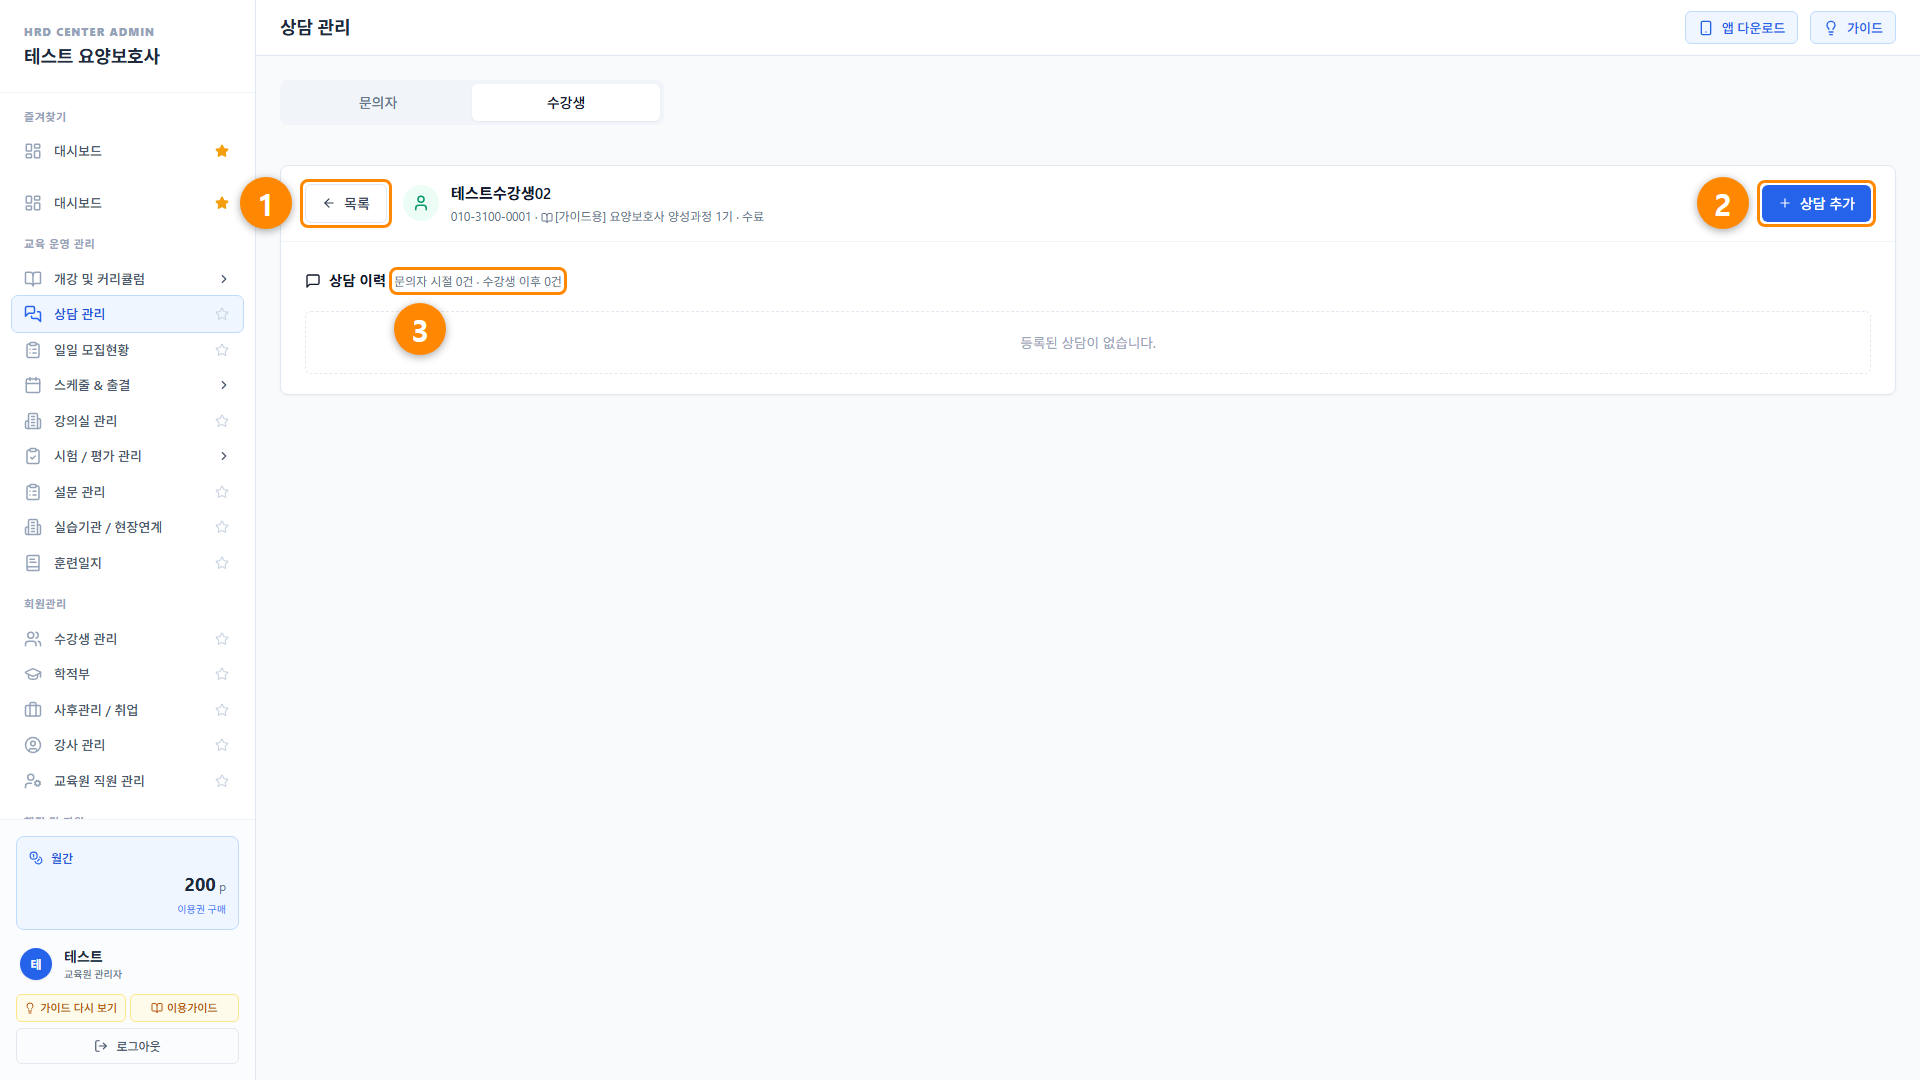Go back with the 목록 button
Image resolution: width=1920 pixels, height=1080 pixels.
[x=346, y=203]
